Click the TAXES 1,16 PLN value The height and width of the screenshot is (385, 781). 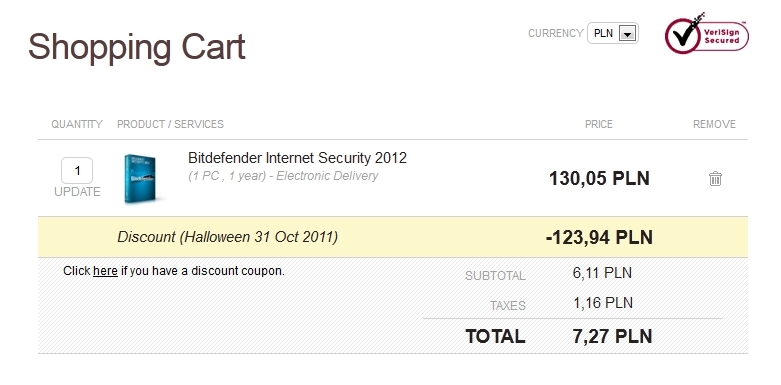coord(603,303)
